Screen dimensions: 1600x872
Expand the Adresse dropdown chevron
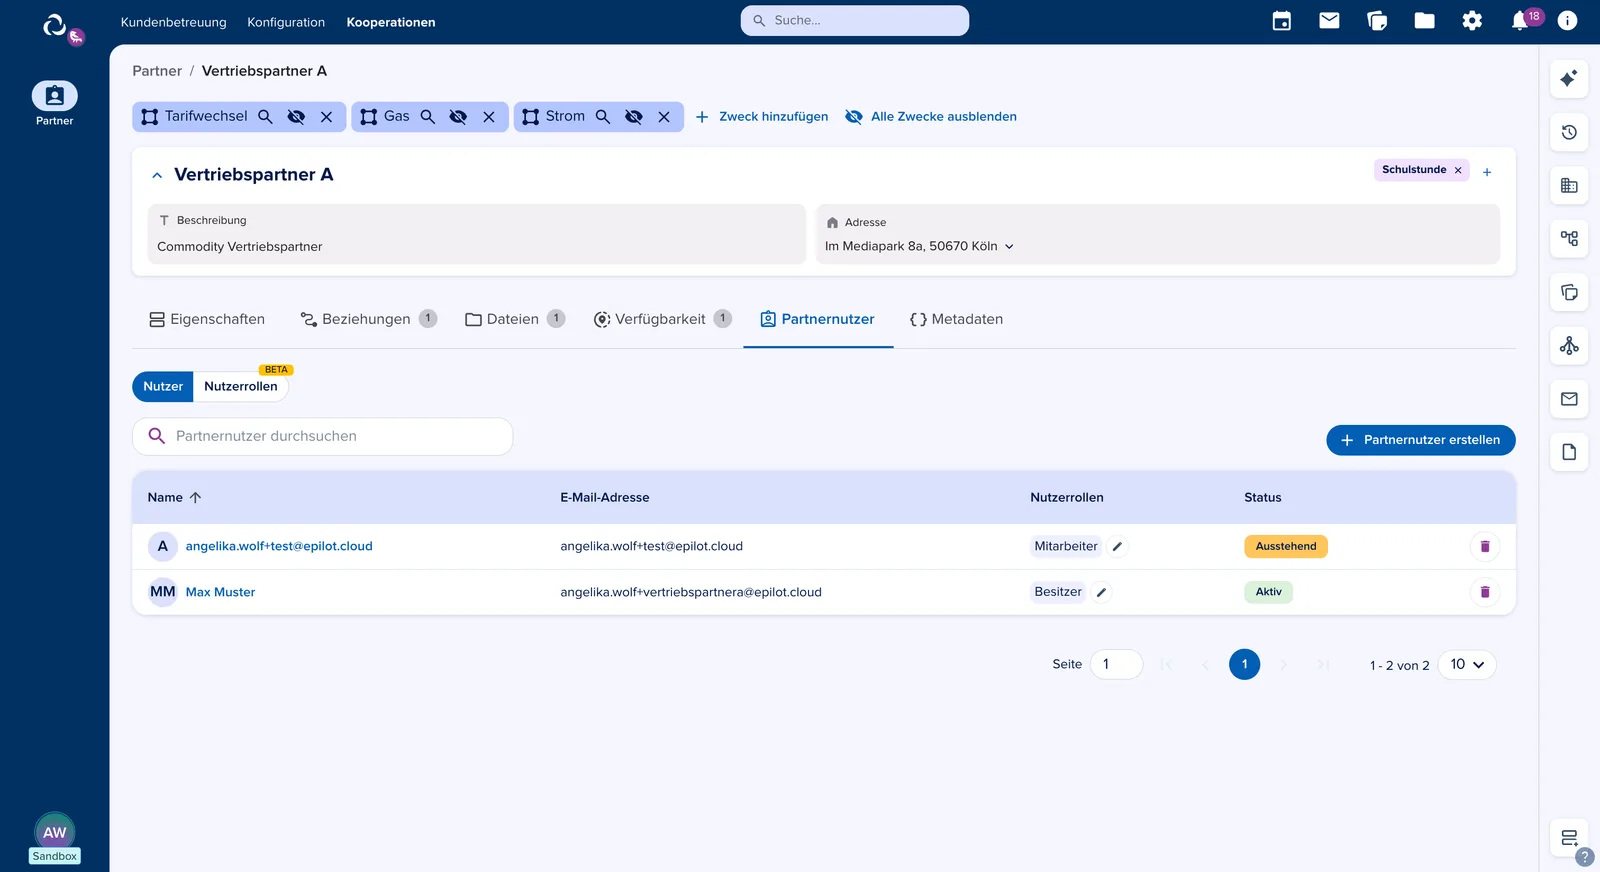click(1009, 247)
